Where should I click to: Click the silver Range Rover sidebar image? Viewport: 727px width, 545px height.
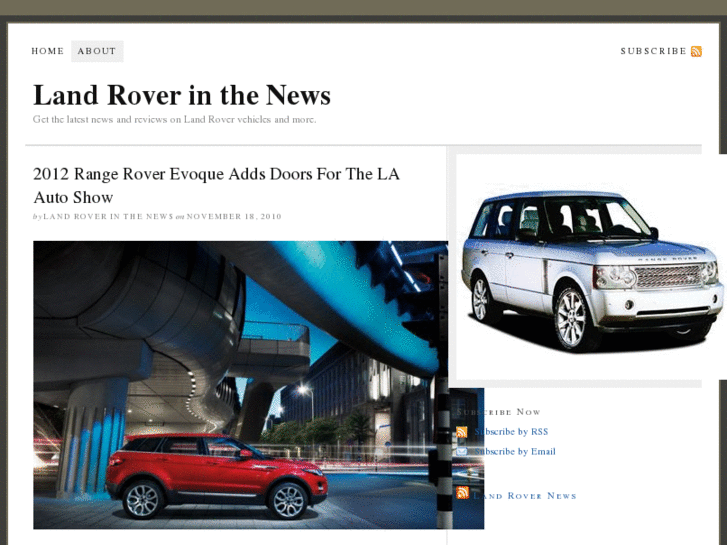[592, 268]
